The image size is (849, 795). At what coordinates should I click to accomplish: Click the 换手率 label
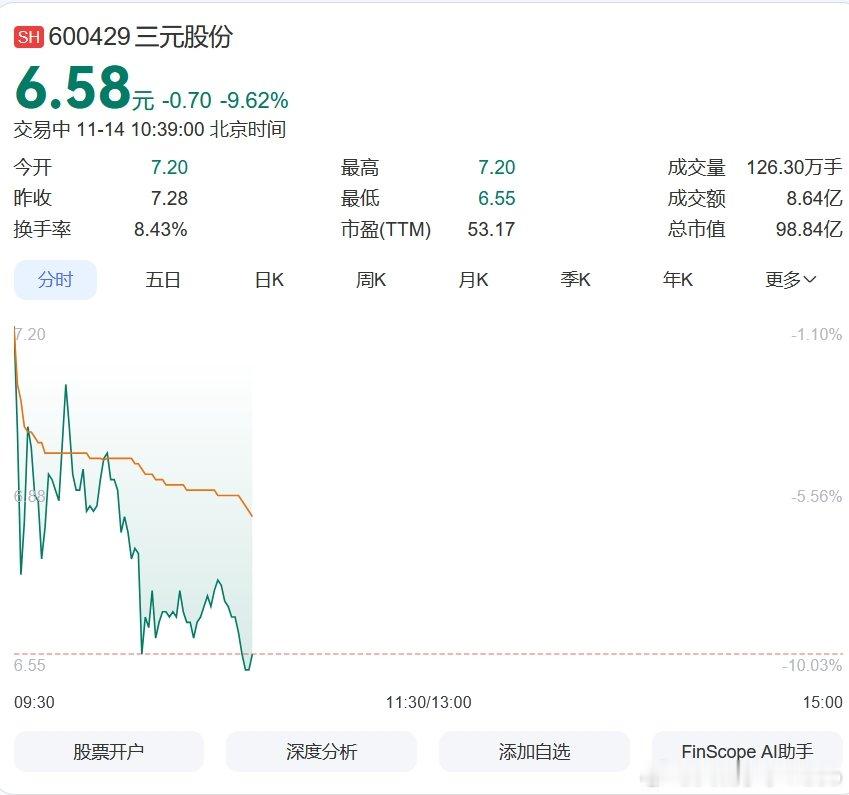(x=42, y=229)
